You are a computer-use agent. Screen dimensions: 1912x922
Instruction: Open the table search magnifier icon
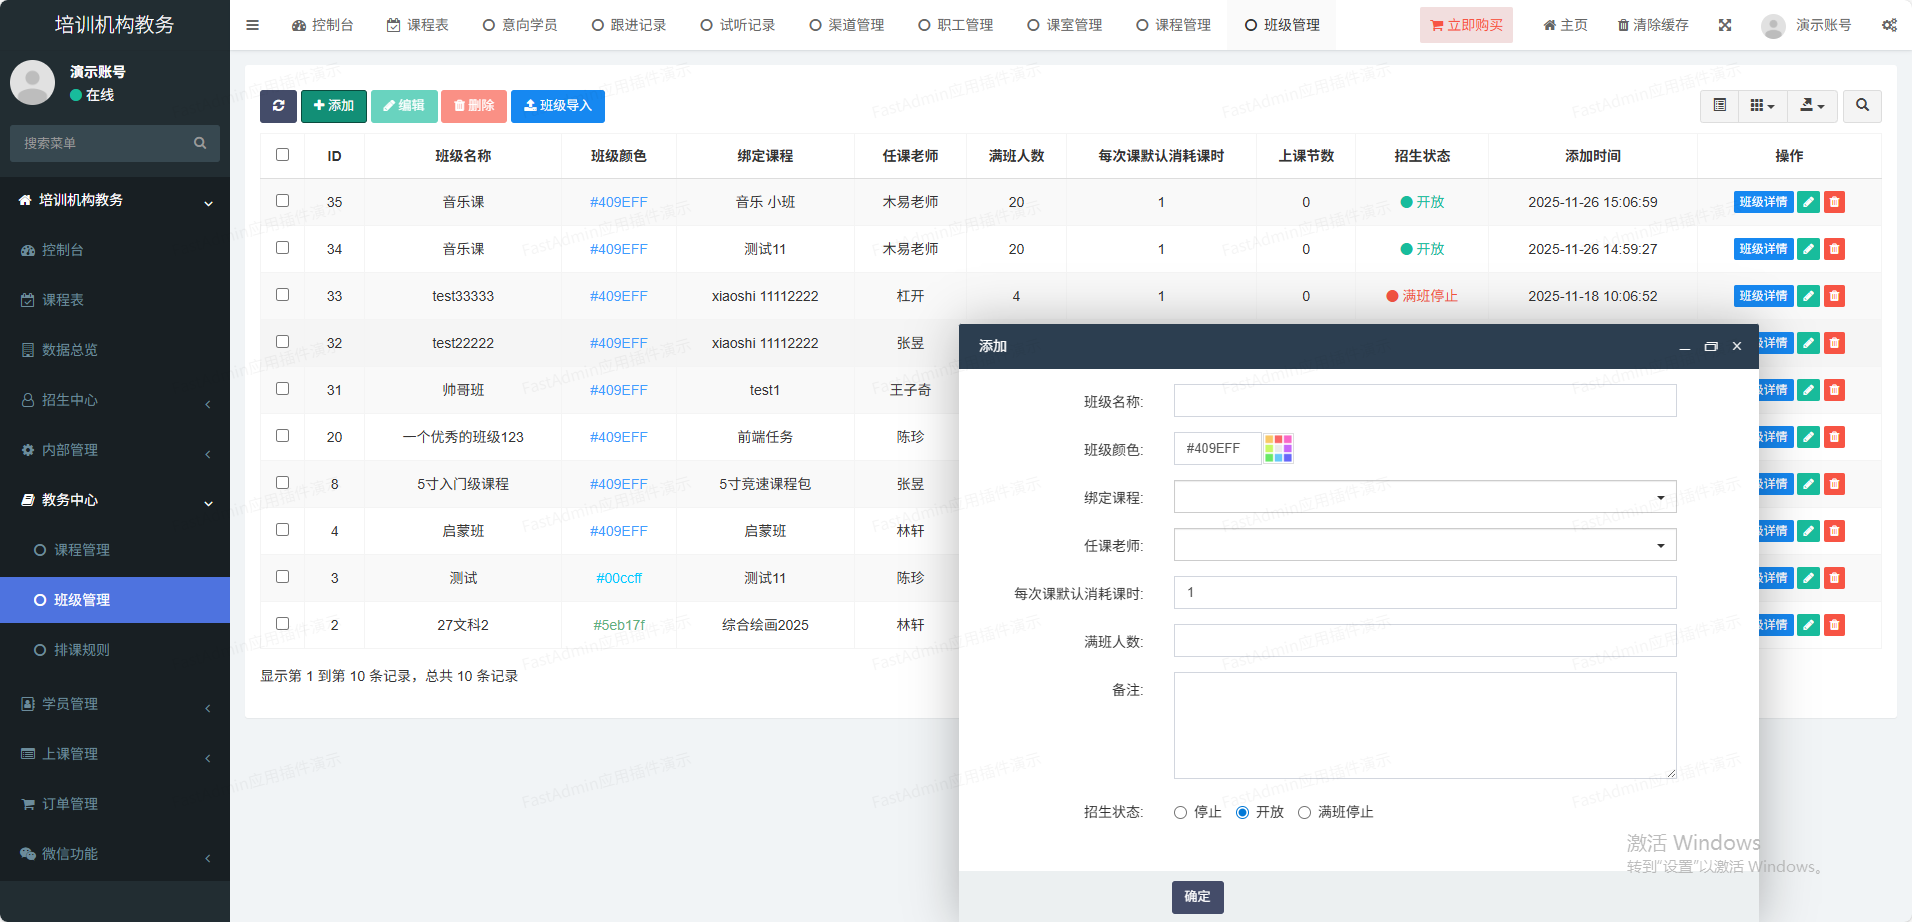coord(1862,105)
